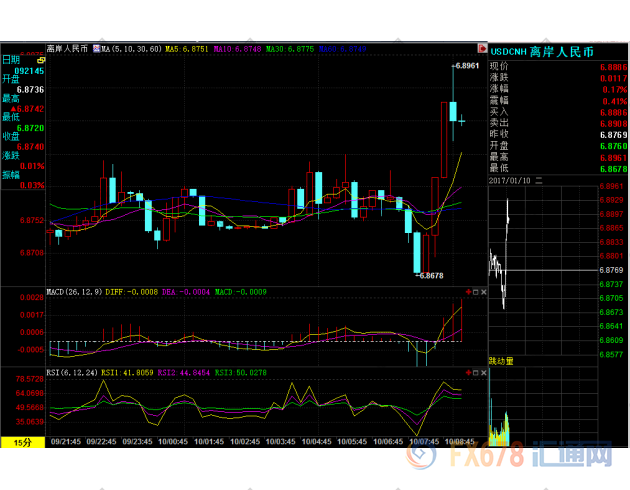Click the 6.8961 high price marker
The image size is (630, 490).
[466, 66]
